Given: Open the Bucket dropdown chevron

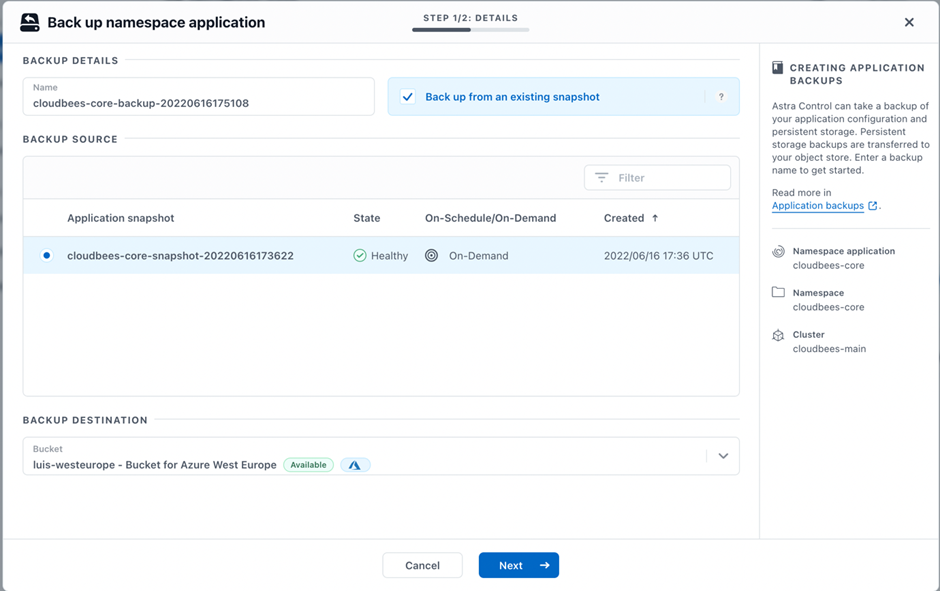Looking at the screenshot, I should (724, 456).
